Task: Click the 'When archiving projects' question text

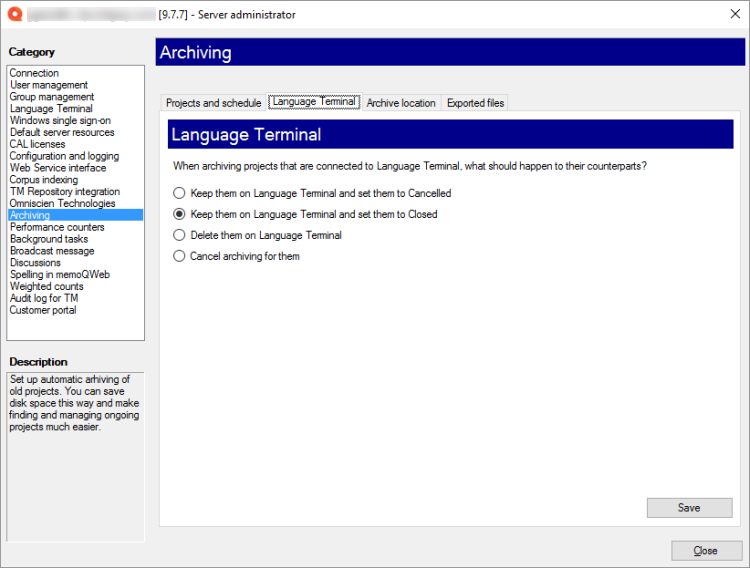Action: [x=410, y=166]
